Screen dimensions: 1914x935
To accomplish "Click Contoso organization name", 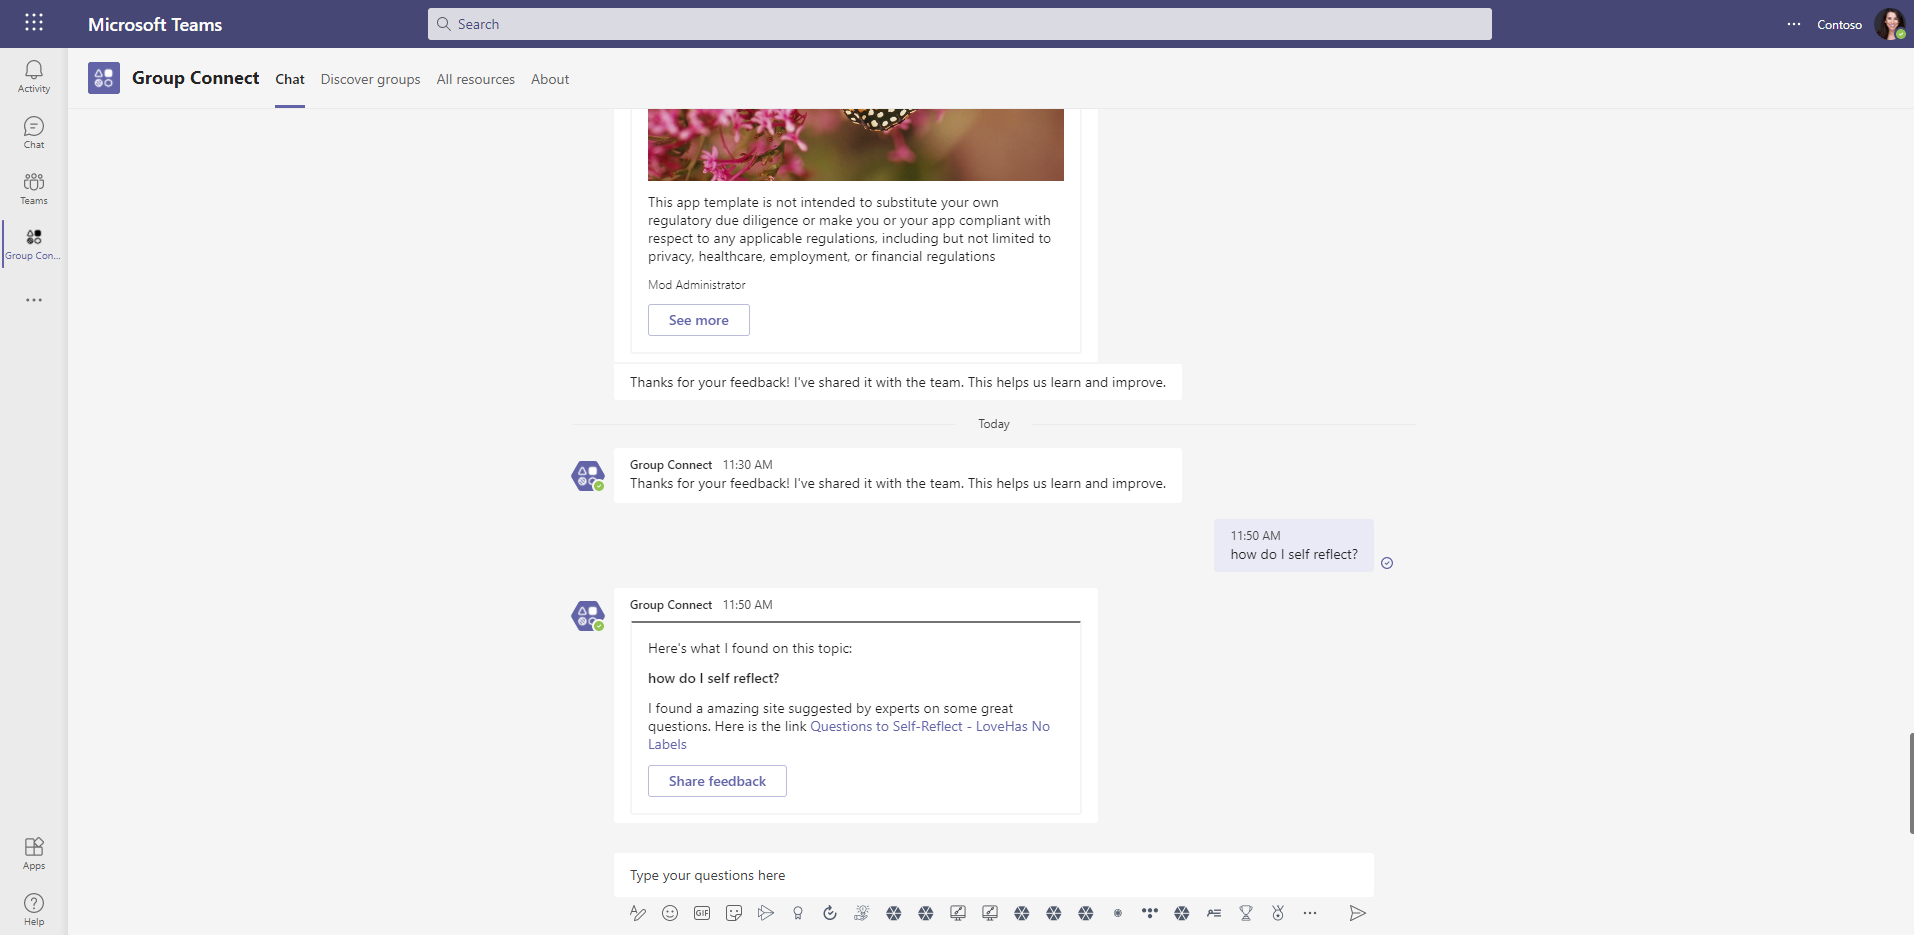I will click(x=1839, y=25).
